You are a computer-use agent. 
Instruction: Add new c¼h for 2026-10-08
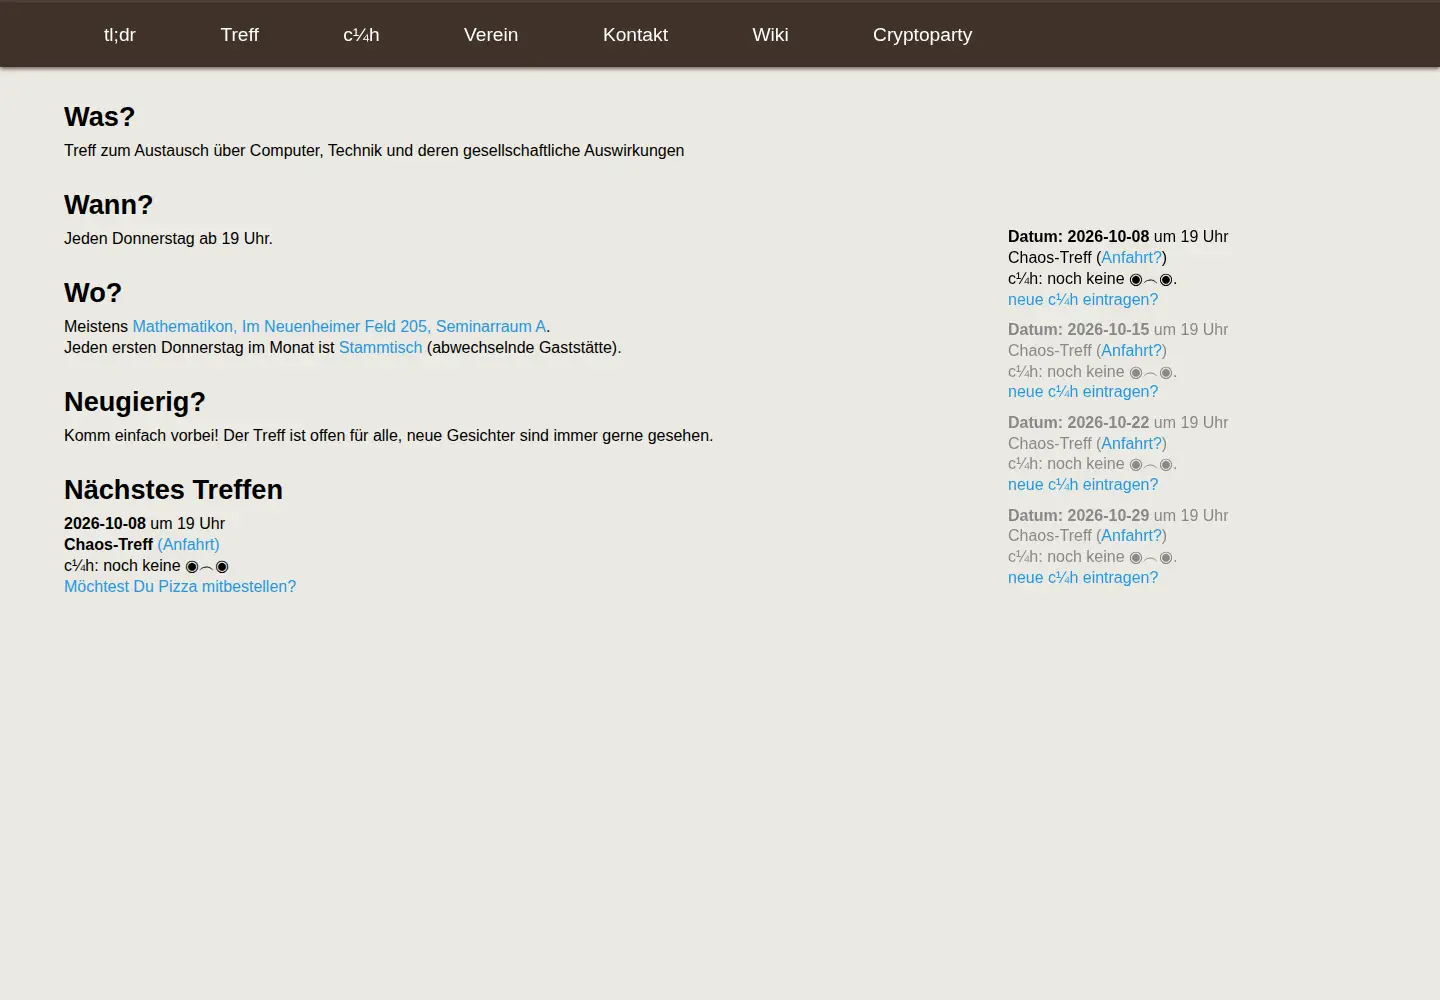(1083, 300)
